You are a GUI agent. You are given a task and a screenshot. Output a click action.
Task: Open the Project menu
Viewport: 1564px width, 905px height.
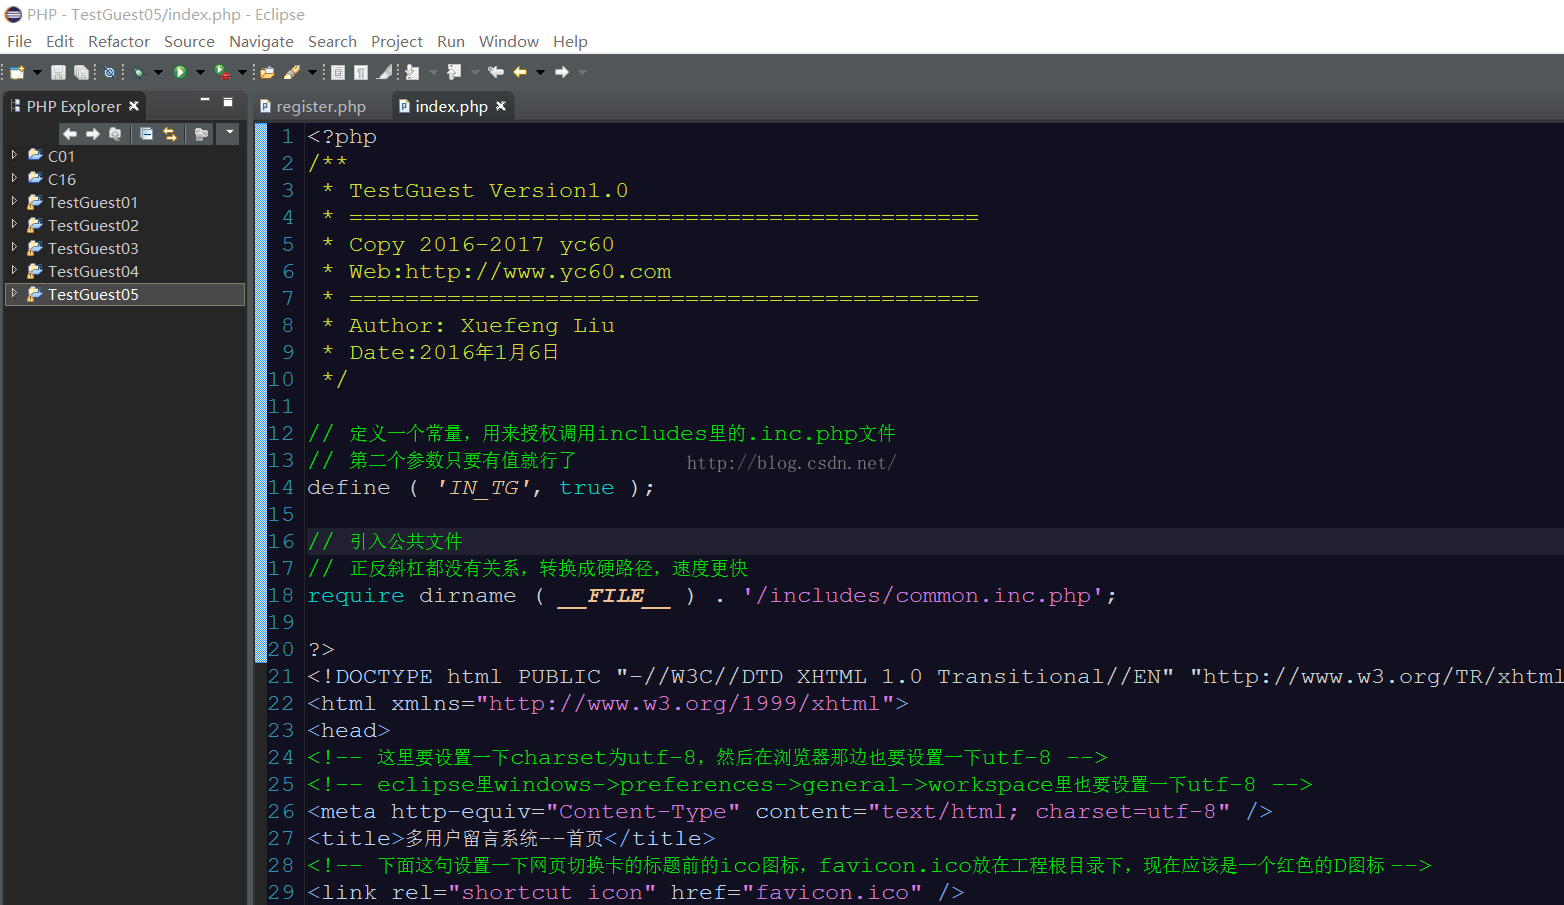click(397, 41)
